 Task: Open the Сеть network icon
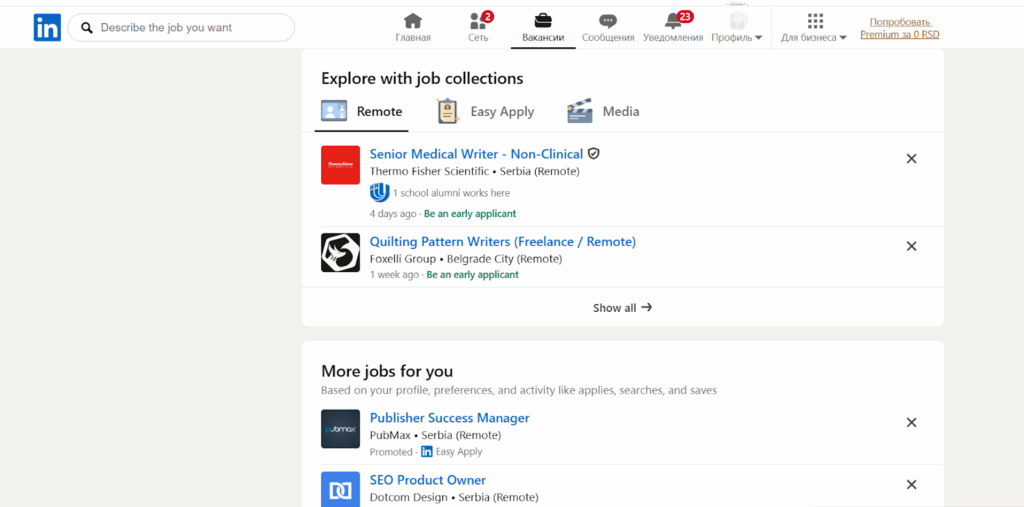coord(478,22)
